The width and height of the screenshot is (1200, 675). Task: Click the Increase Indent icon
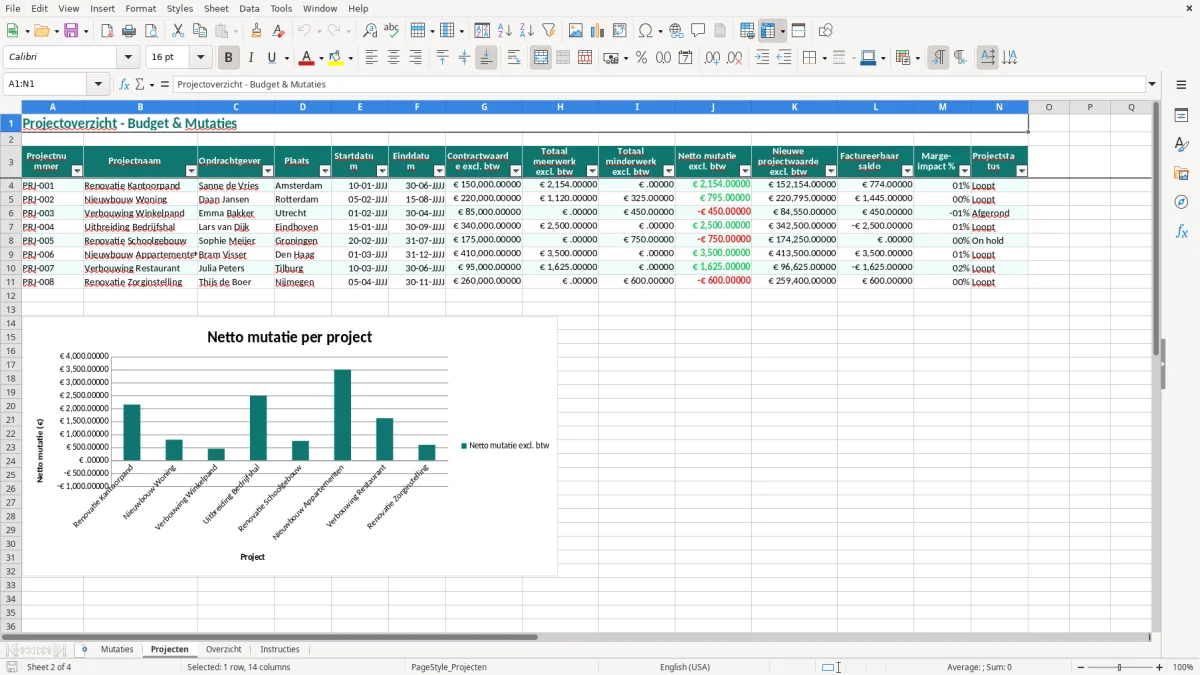tap(762, 58)
